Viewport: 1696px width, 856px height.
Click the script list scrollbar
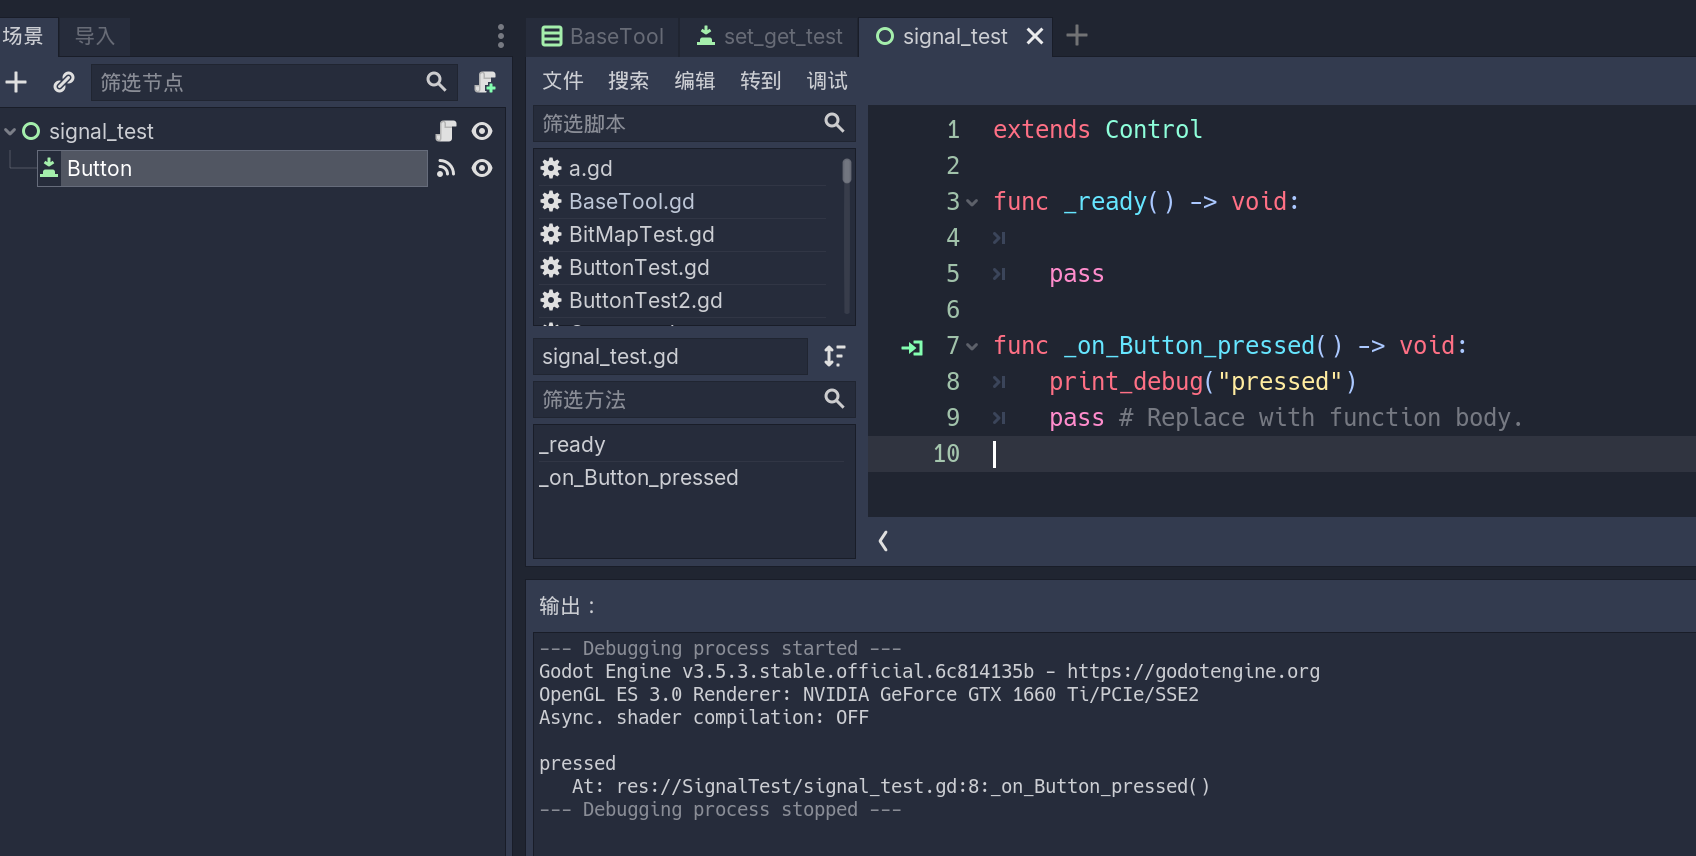[847, 170]
